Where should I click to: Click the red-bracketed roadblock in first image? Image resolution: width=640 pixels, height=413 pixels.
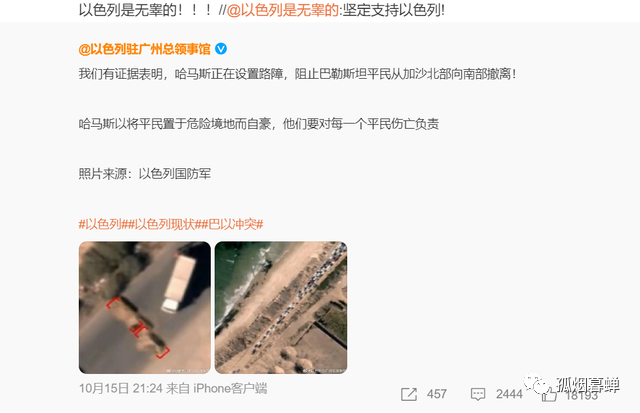(138, 328)
